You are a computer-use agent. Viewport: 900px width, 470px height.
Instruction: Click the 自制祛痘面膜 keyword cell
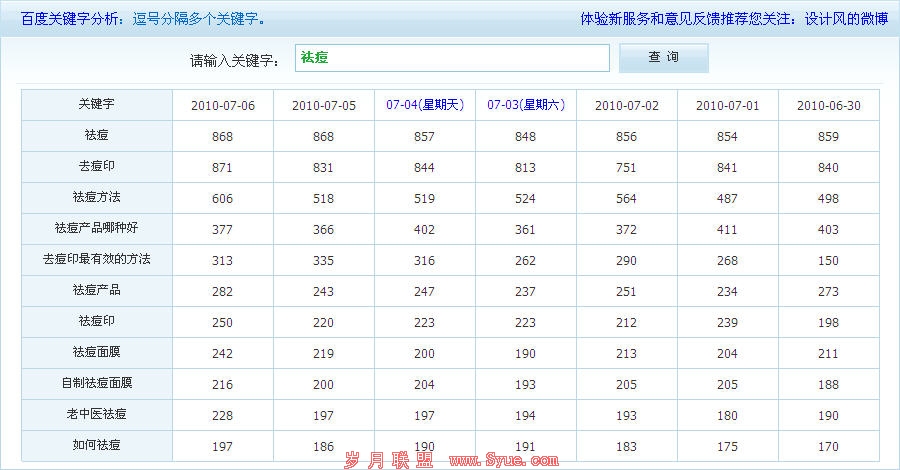(x=97, y=383)
